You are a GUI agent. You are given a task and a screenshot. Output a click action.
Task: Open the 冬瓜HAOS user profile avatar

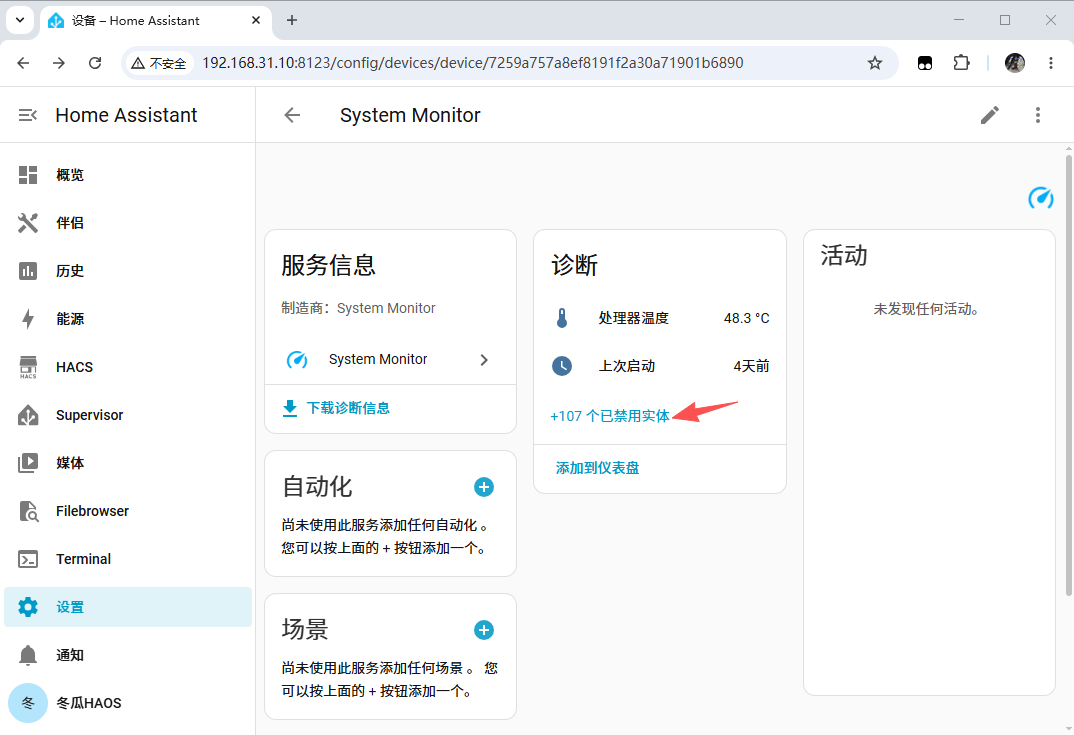click(28, 703)
